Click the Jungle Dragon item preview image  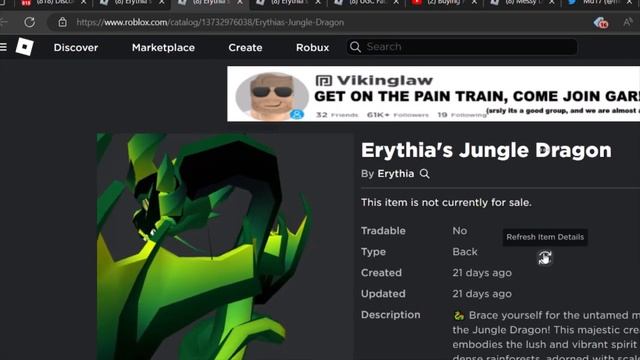pos(224,247)
